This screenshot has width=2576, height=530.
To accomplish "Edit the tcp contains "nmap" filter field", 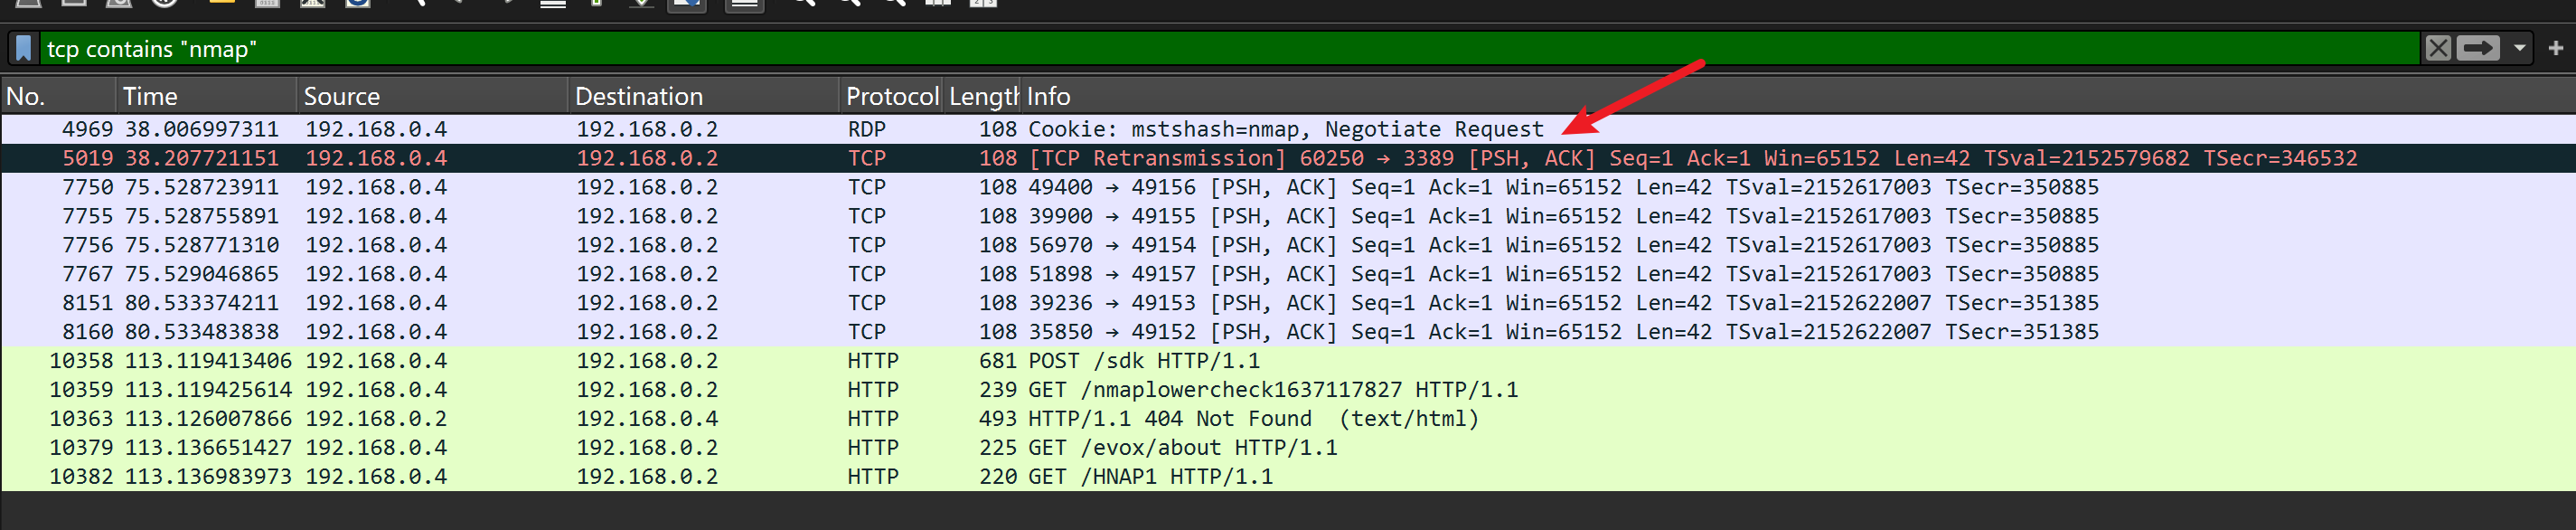I will pyautogui.click(x=1200, y=48).
